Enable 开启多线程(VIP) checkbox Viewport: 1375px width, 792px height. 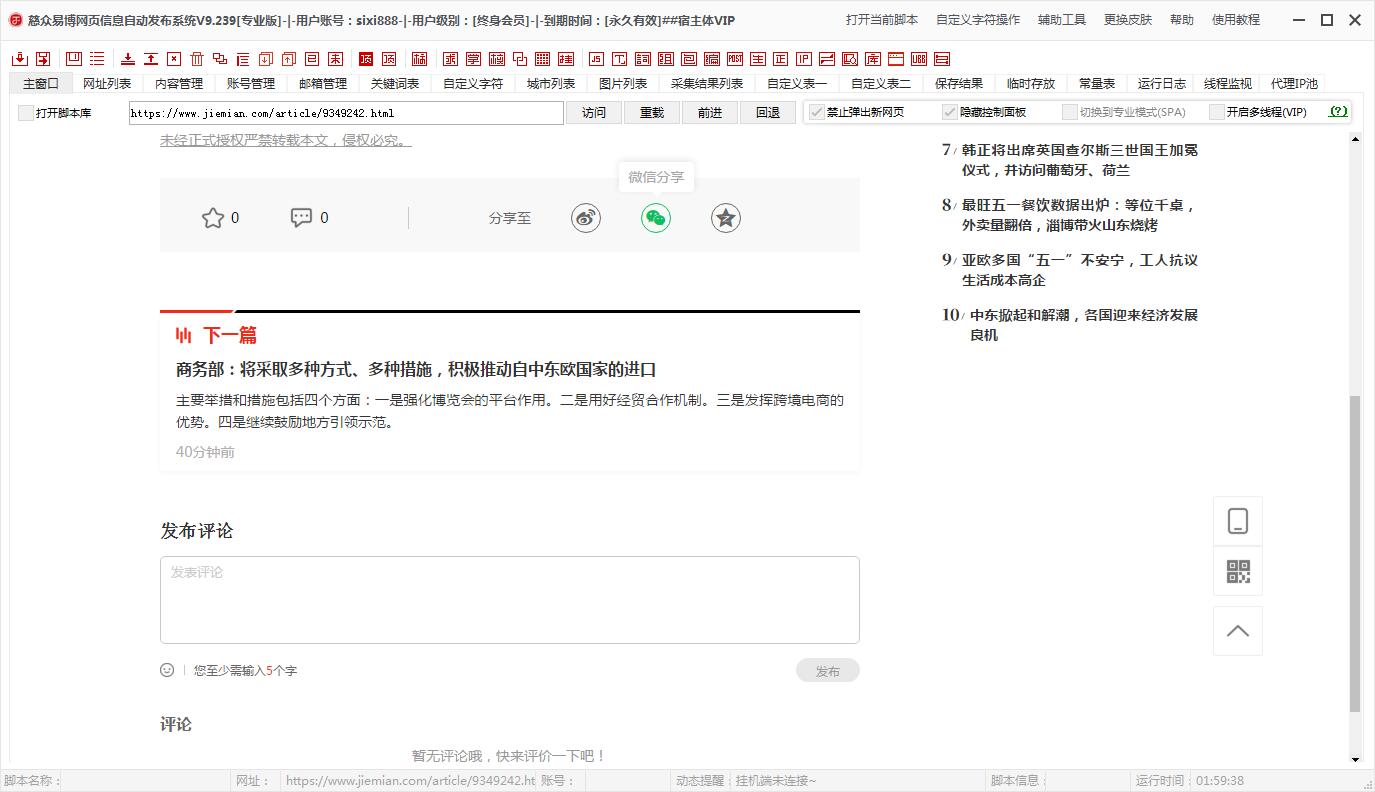pyautogui.click(x=1217, y=112)
